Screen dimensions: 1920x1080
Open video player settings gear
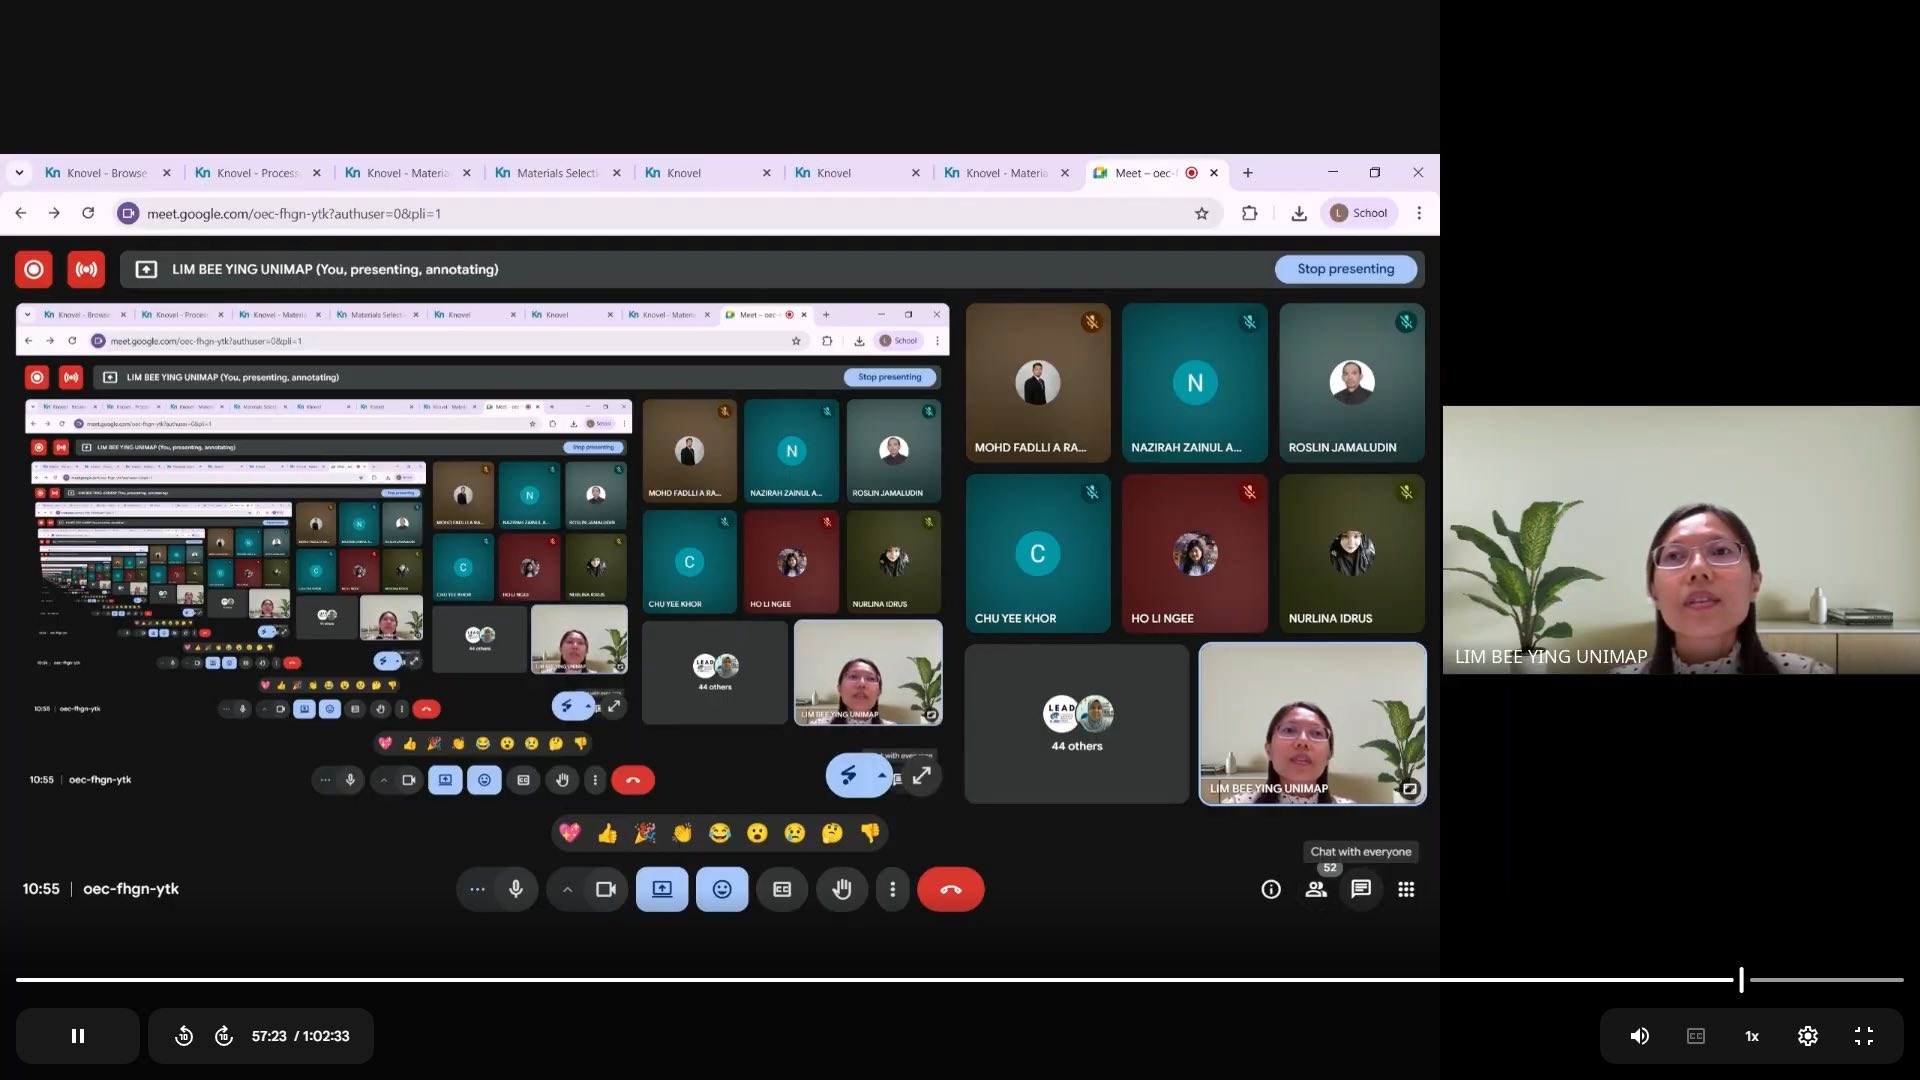pos(1807,1036)
